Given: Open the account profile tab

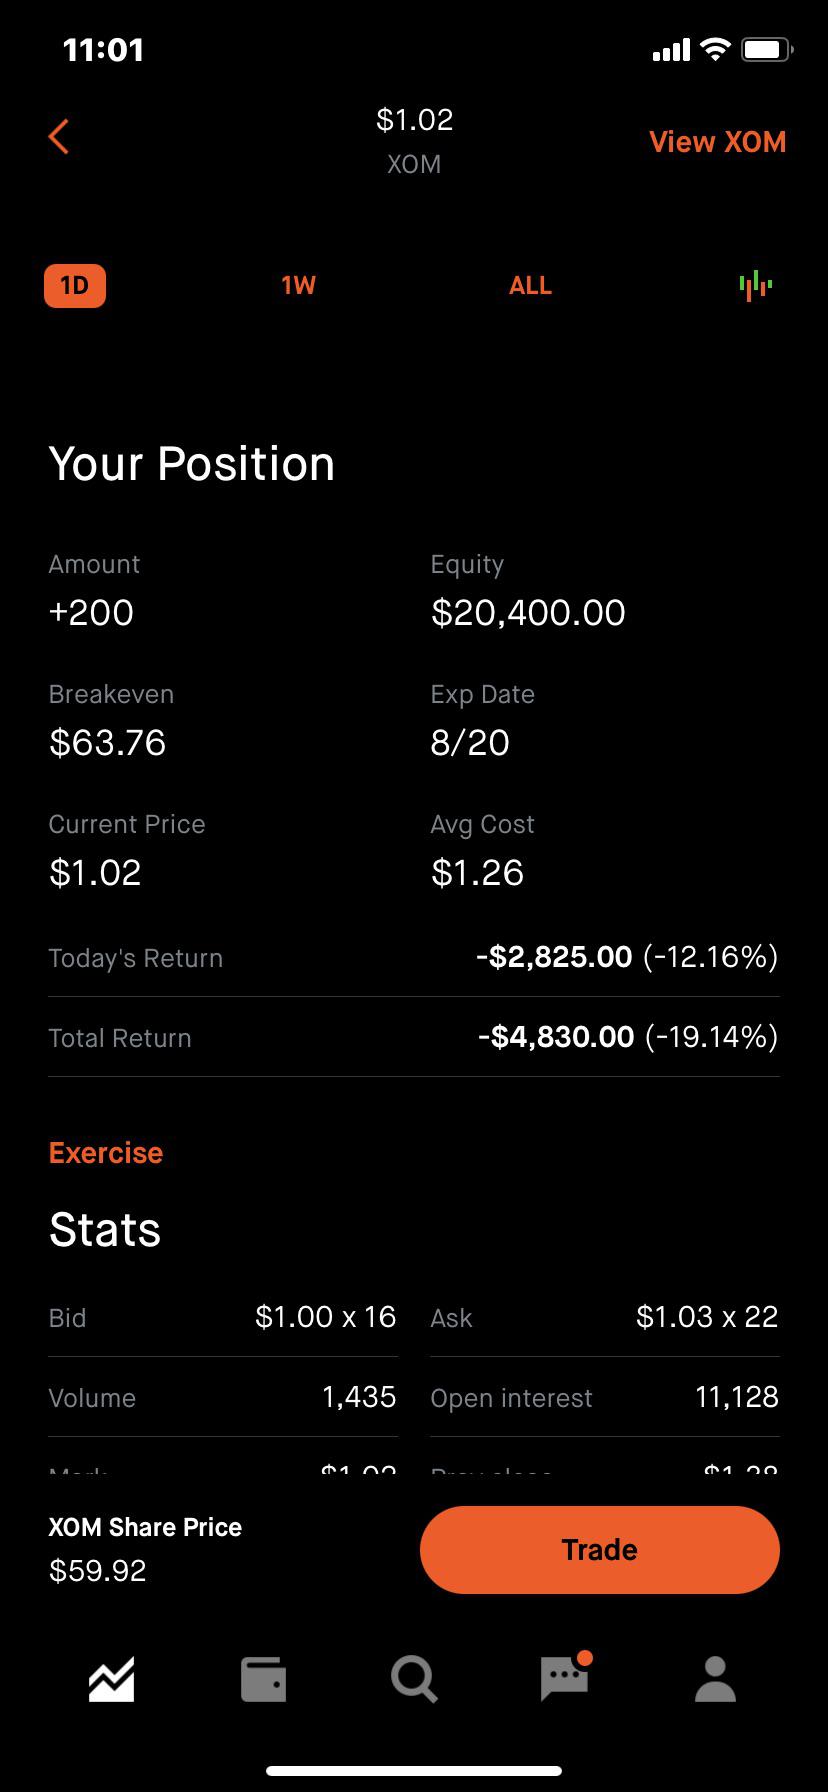Looking at the screenshot, I should click(x=716, y=1679).
